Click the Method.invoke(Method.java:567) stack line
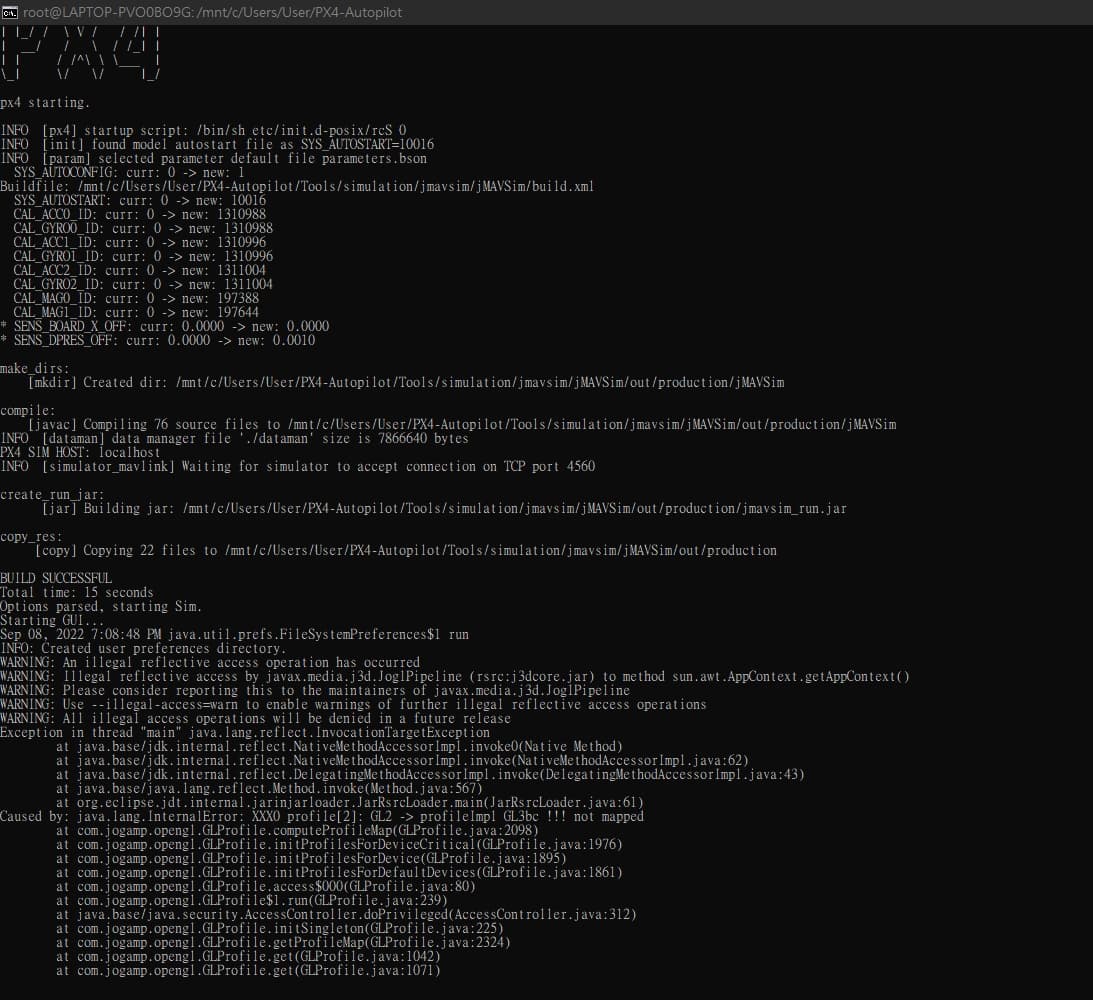 pos(269,788)
